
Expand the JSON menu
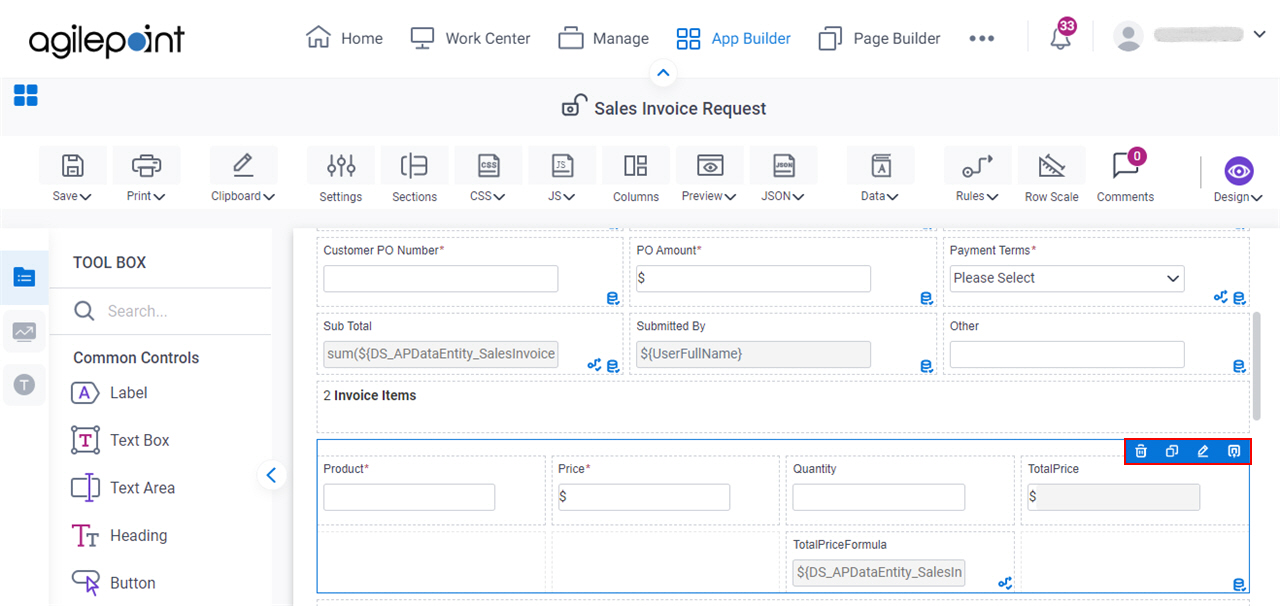pyautogui.click(x=784, y=176)
